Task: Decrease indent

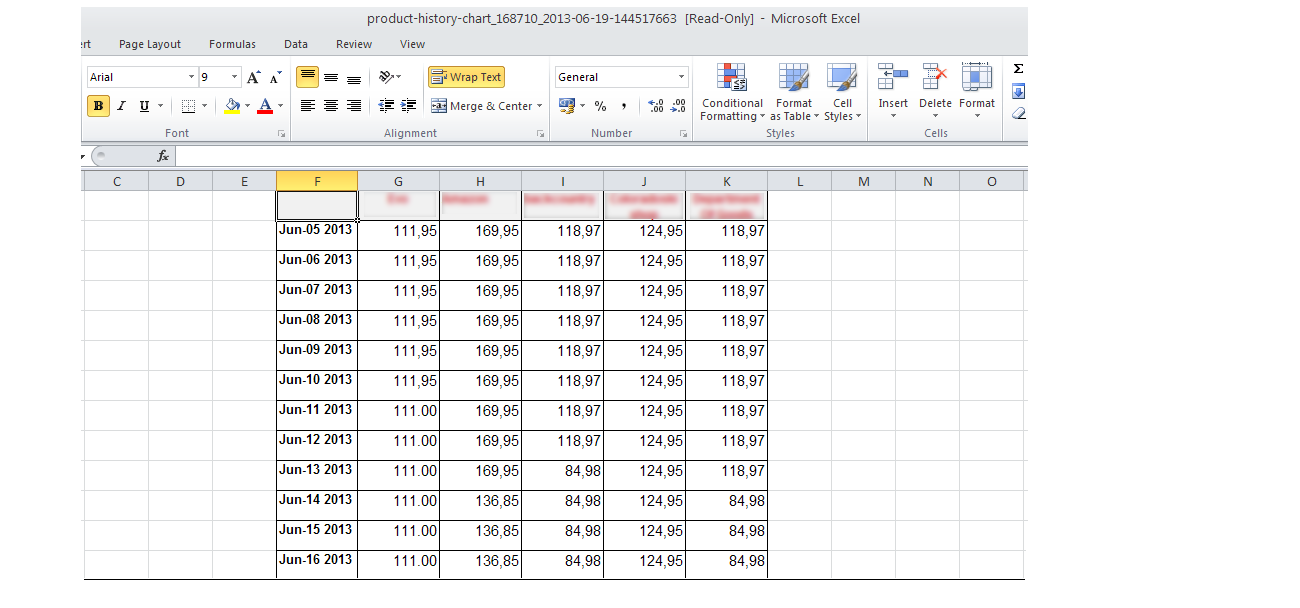Action: (x=387, y=106)
